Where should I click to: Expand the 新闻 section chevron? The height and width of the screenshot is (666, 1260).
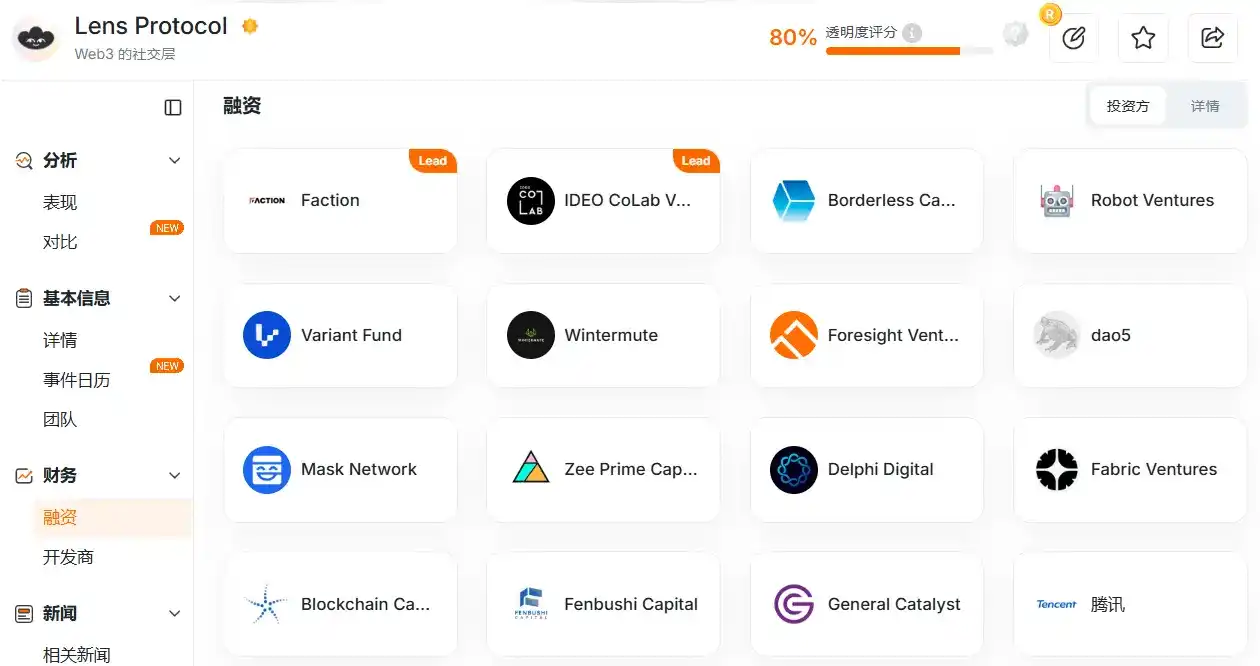(174, 613)
